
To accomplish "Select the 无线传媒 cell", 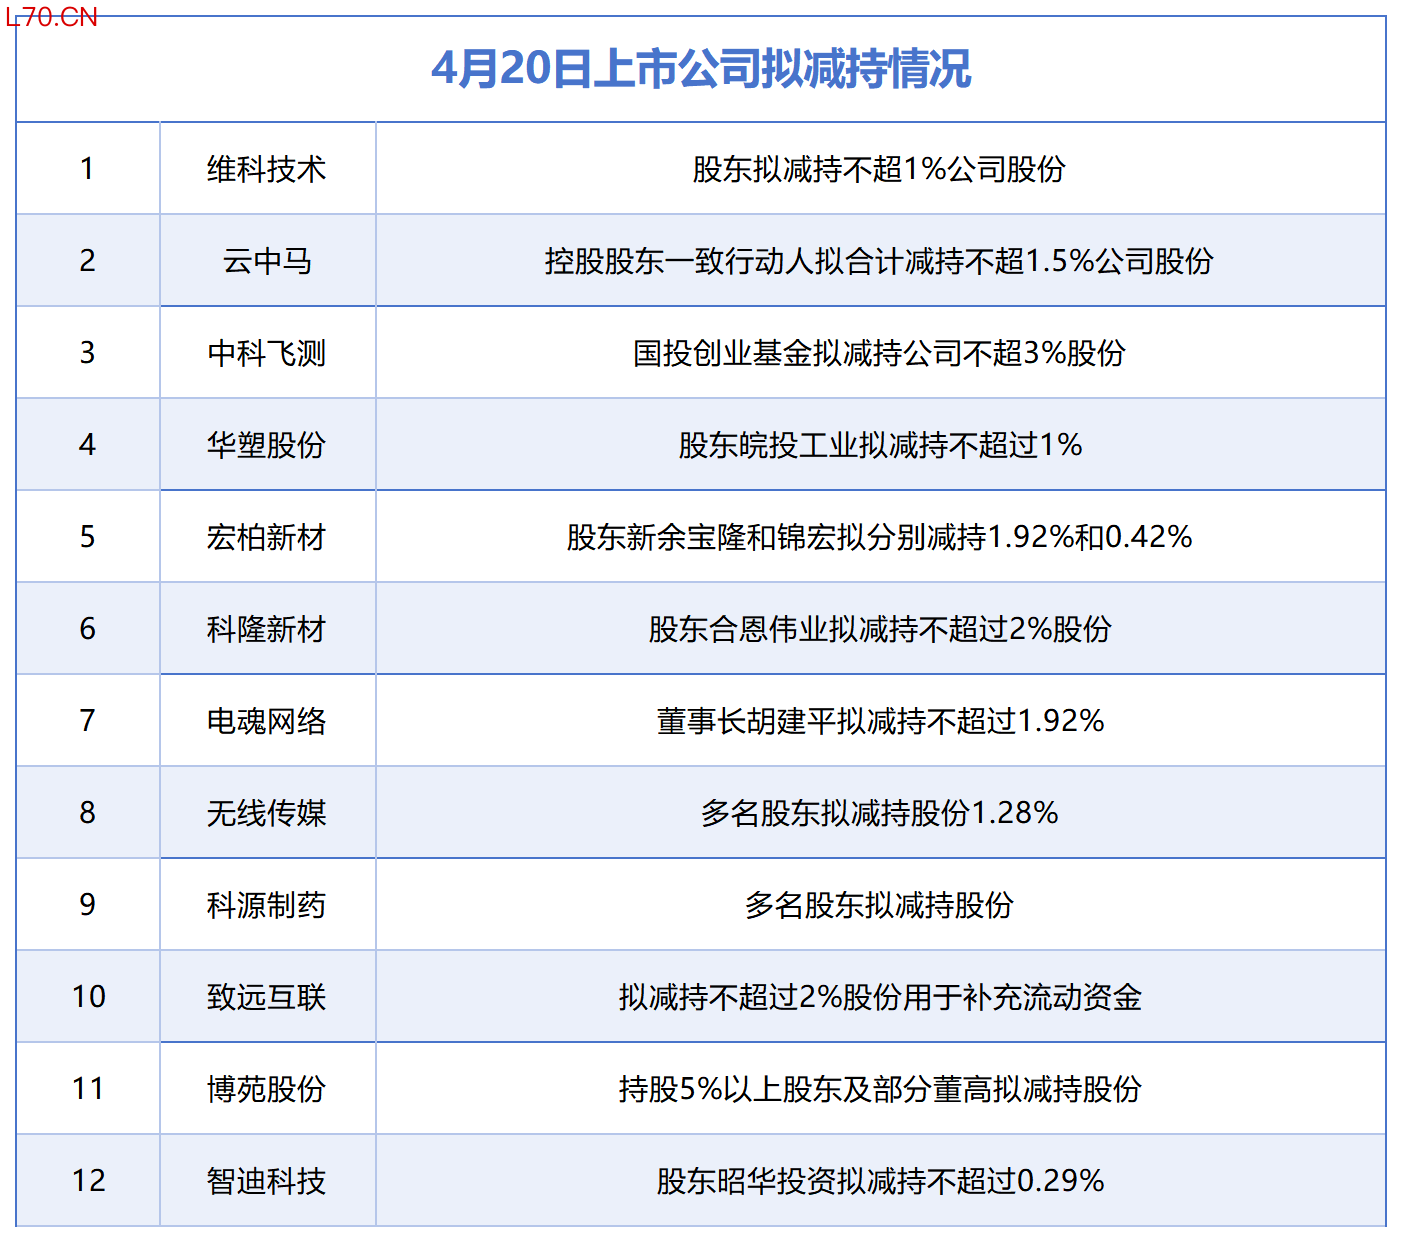I will 267,813.
